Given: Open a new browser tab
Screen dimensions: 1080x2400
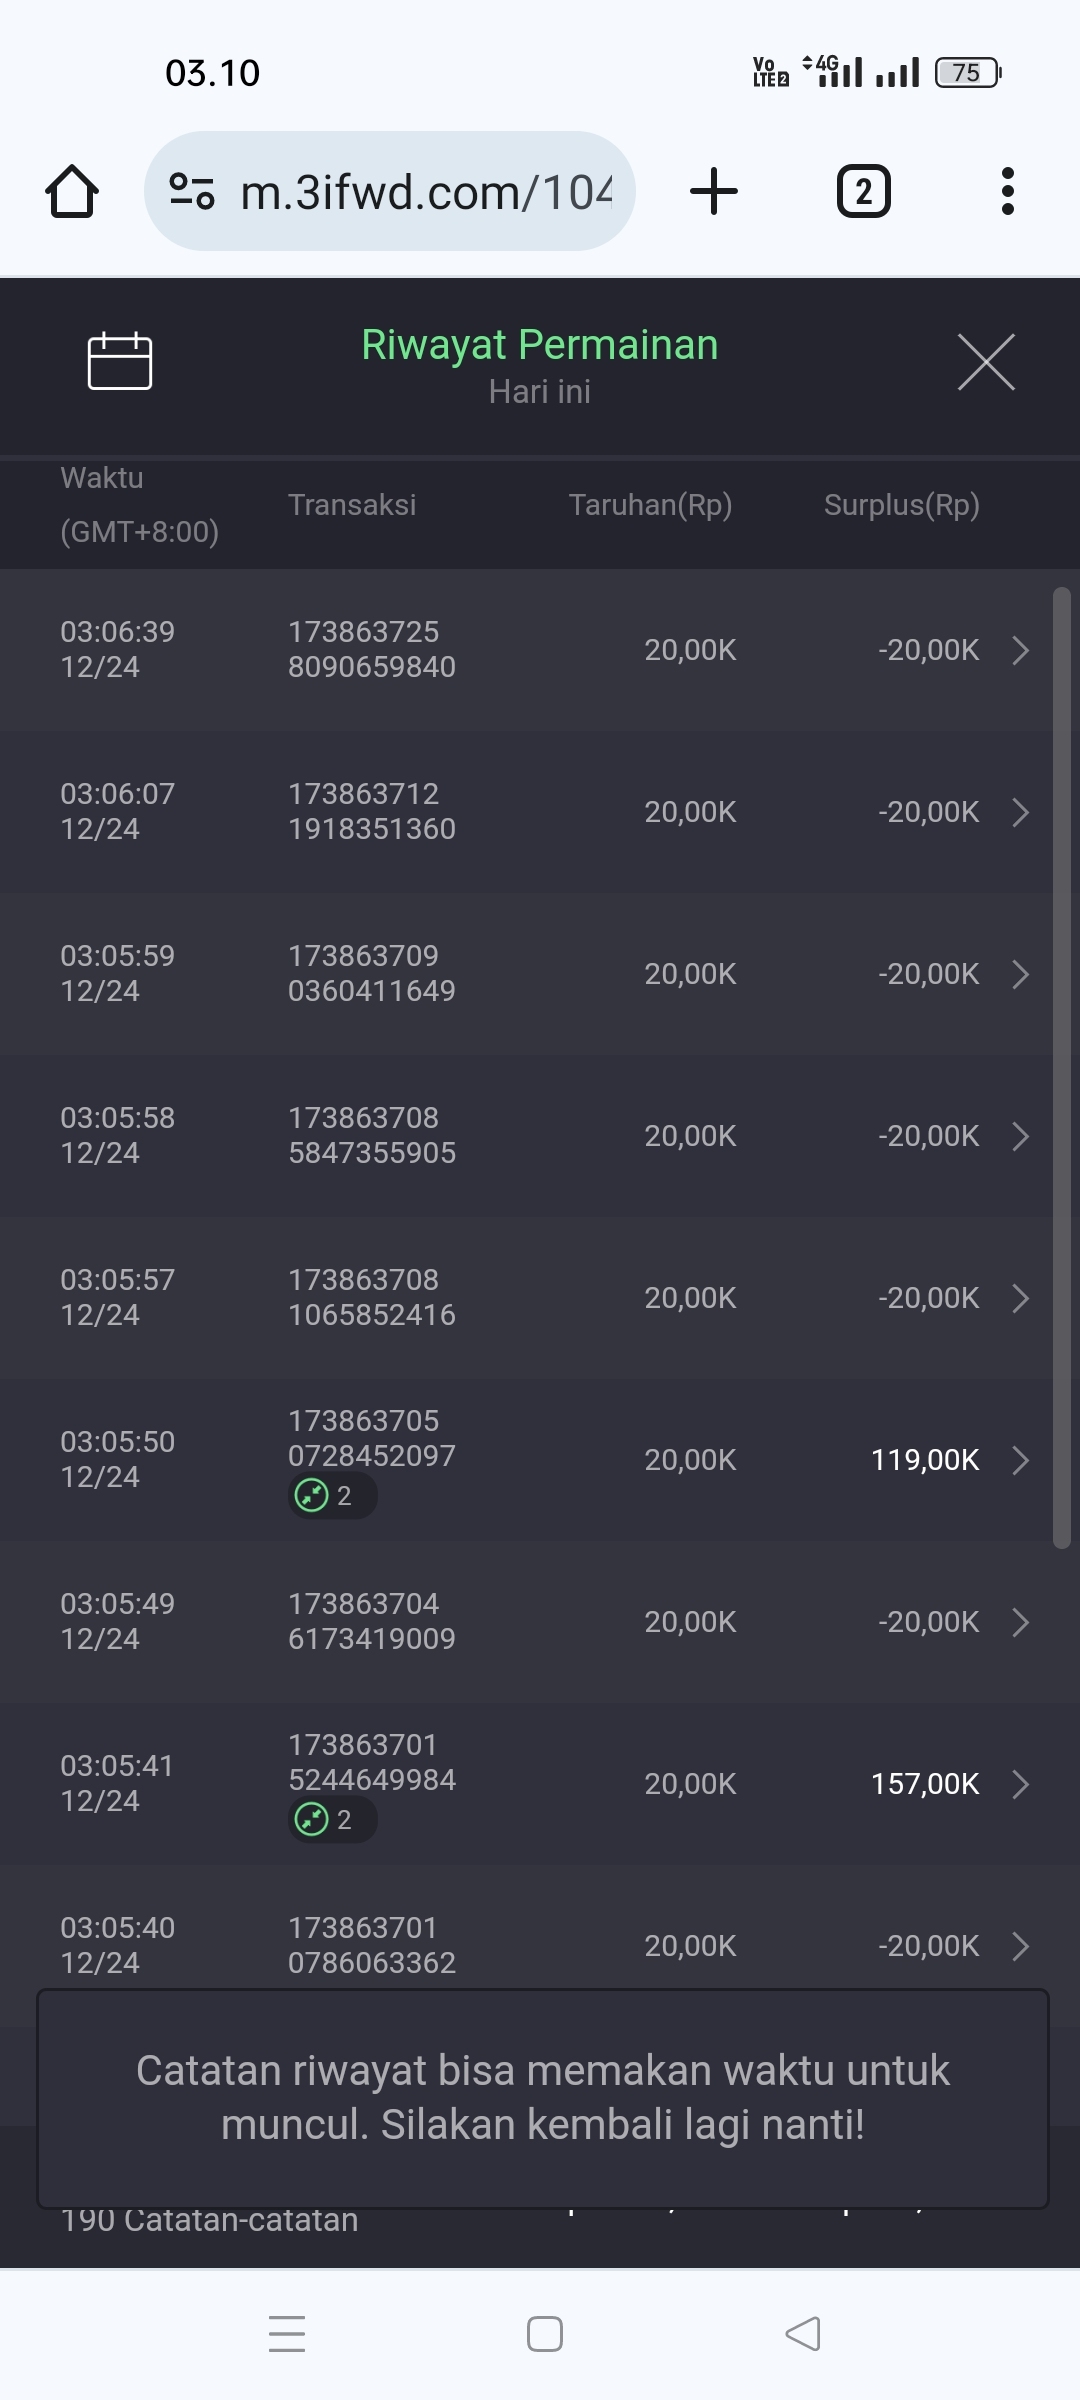Looking at the screenshot, I should (x=714, y=191).
